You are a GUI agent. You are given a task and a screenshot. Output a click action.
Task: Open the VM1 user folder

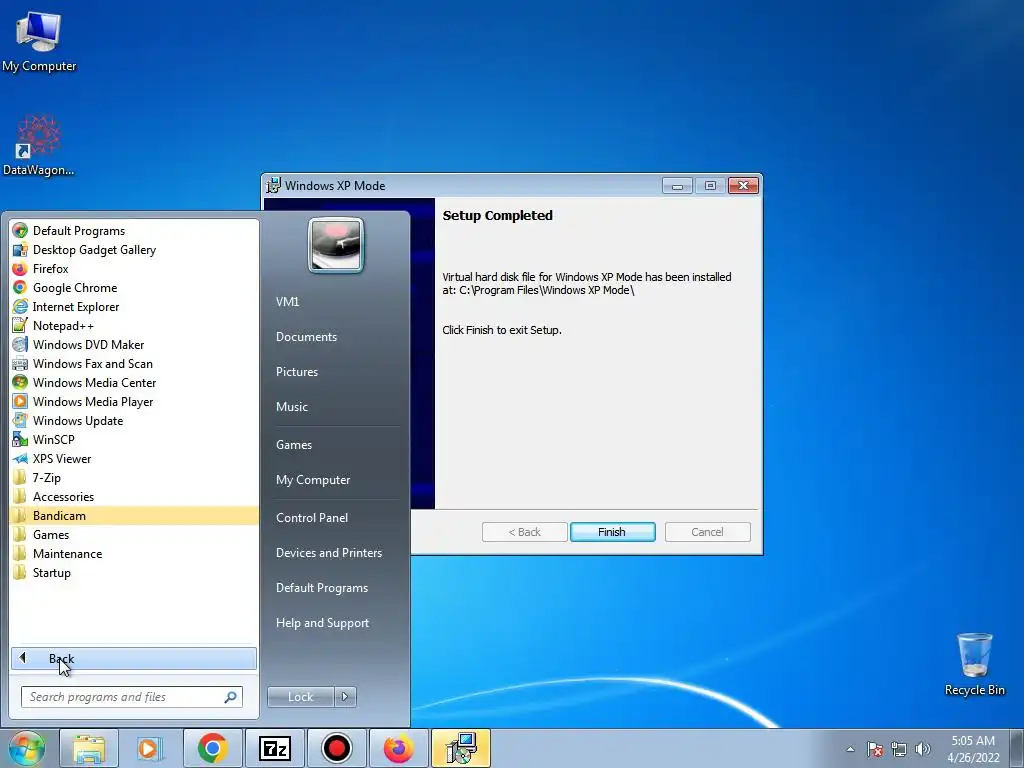click(287, 302)
